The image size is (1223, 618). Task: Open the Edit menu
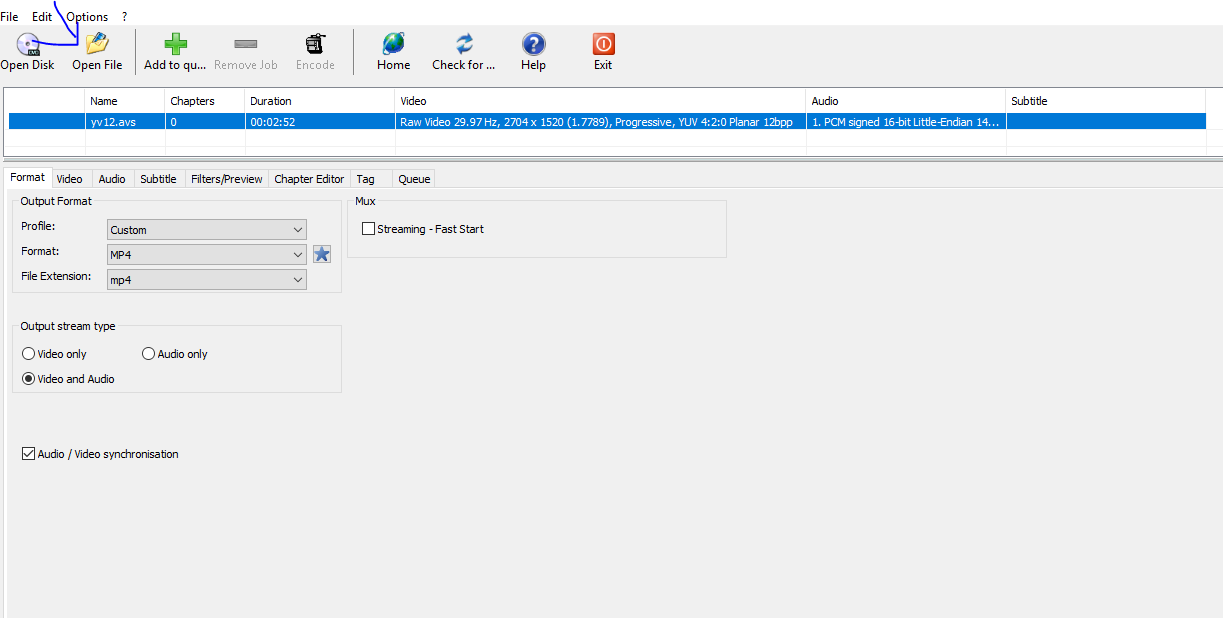tap(42, 16)
